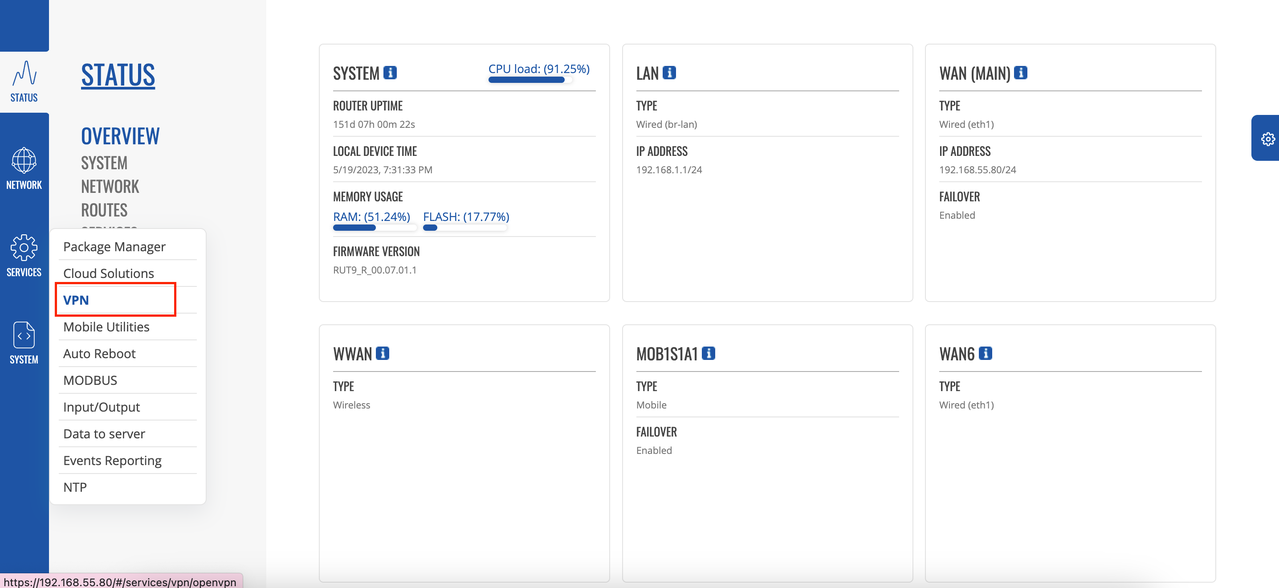Image resolution: width=1279 pixels, height=588 pixels.
Task: Select the MODBUS menu entry
Action: (x=90, y=380)
